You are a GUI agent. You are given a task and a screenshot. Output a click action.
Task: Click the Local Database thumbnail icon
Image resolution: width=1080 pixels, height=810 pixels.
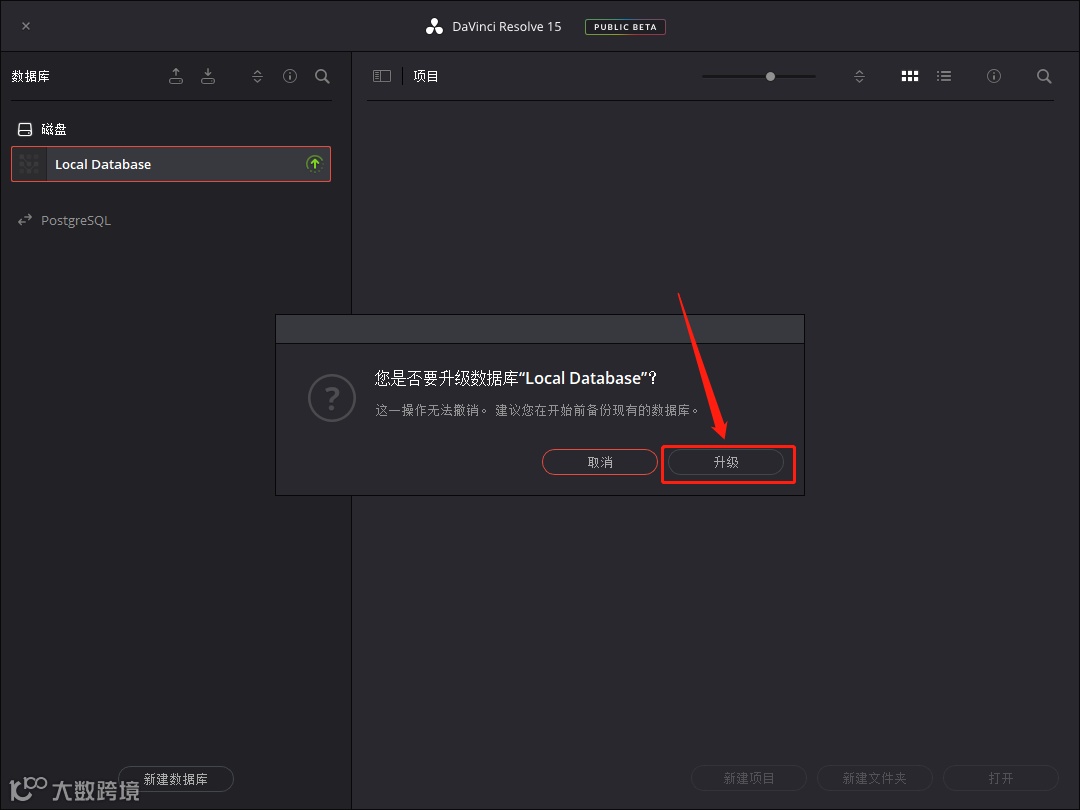(x=29, y=164)
